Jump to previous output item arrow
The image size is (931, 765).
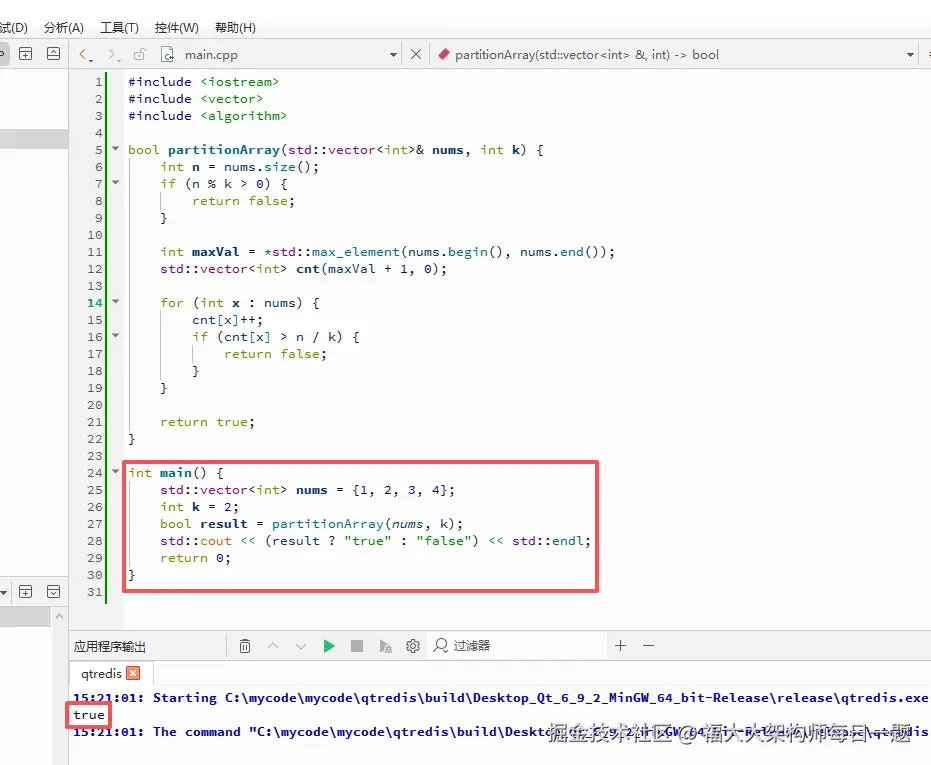pyautogui.click(x=273, y=646)
